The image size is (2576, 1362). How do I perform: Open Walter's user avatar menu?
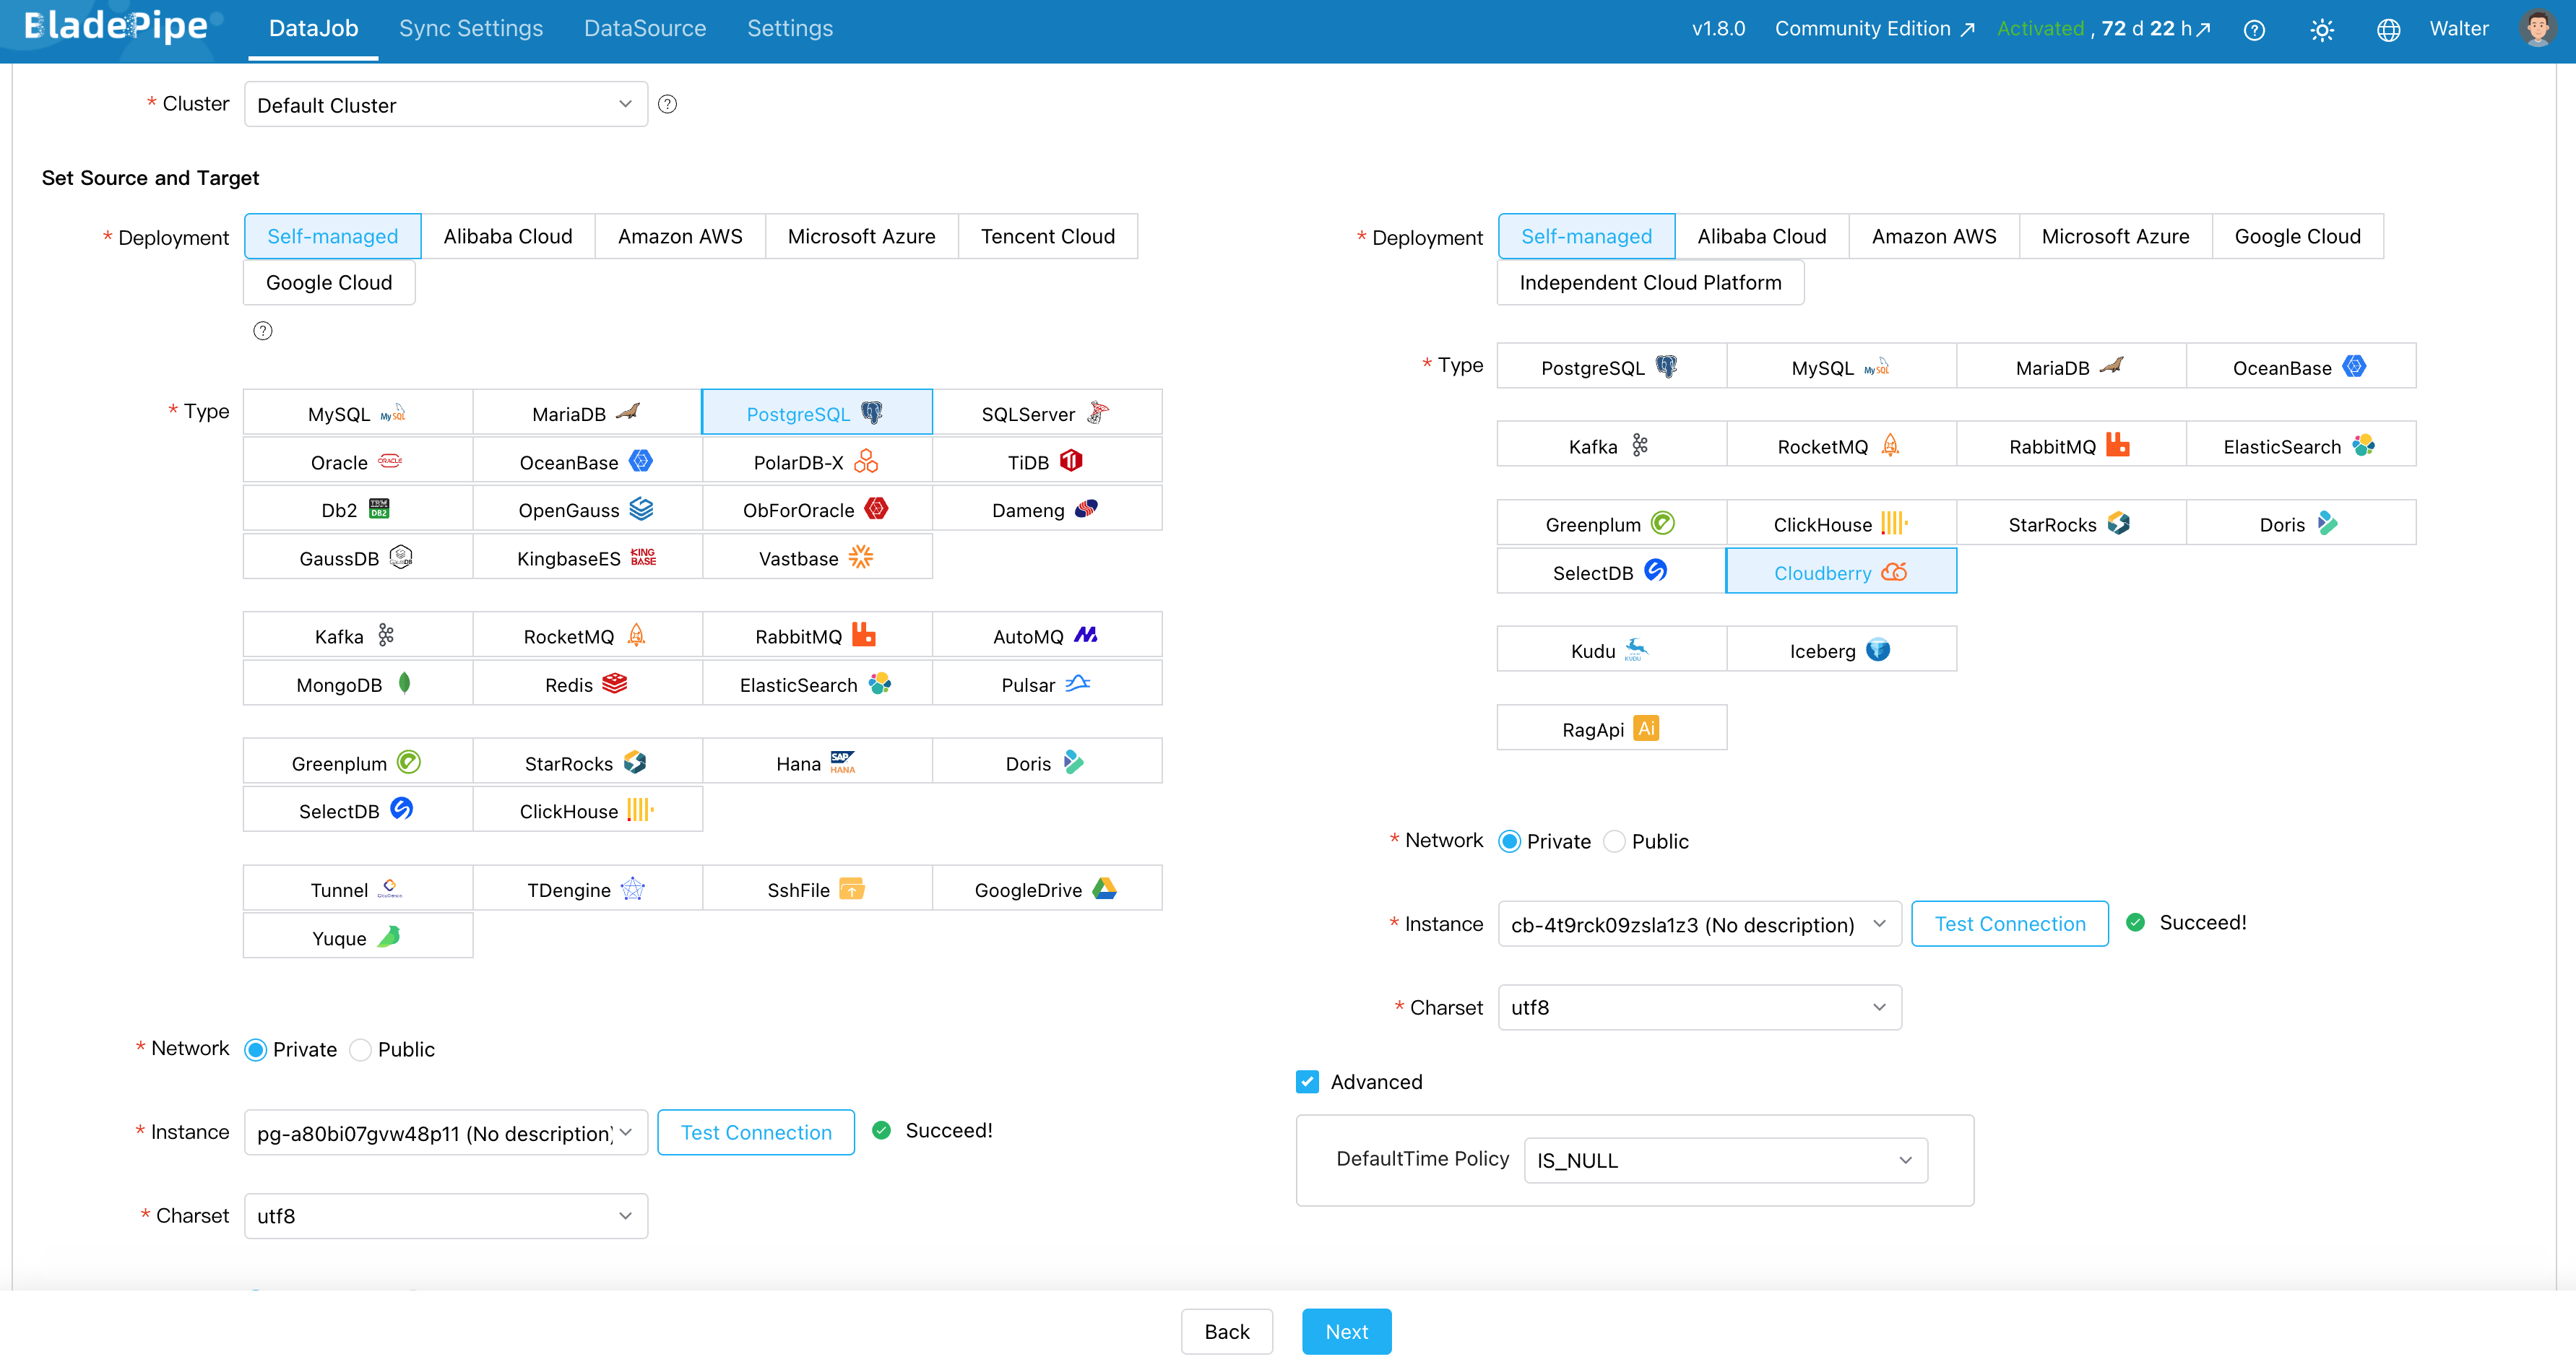(2537, 28)
